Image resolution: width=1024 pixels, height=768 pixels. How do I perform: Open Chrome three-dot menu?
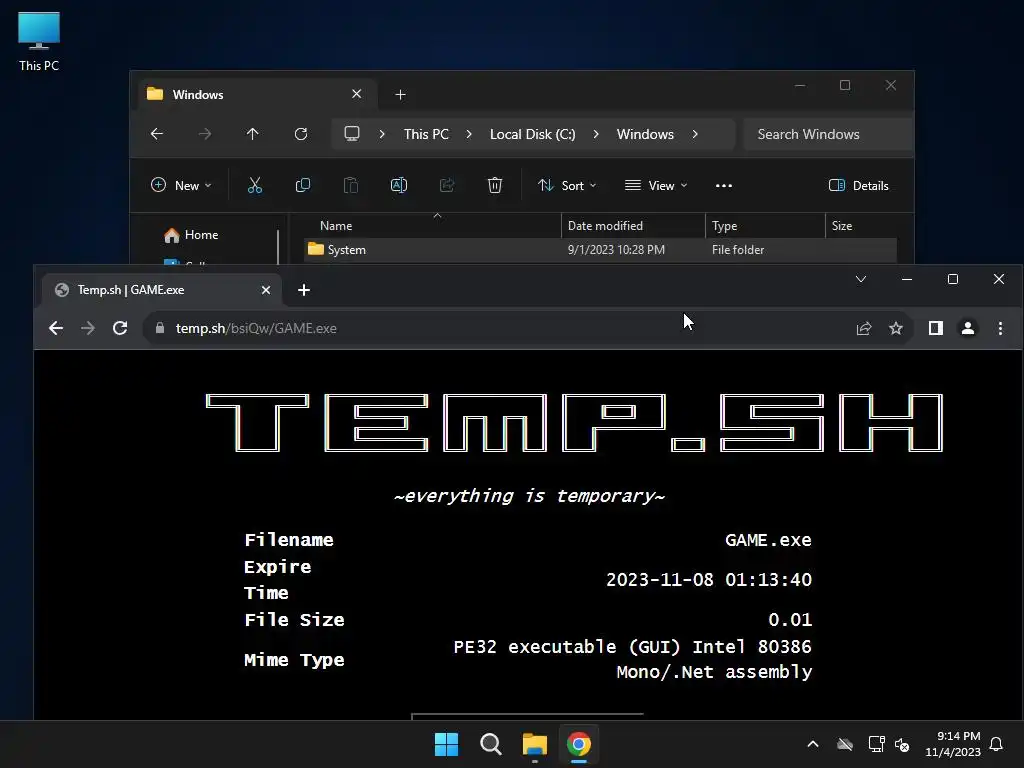click(x=1000, y=328)
